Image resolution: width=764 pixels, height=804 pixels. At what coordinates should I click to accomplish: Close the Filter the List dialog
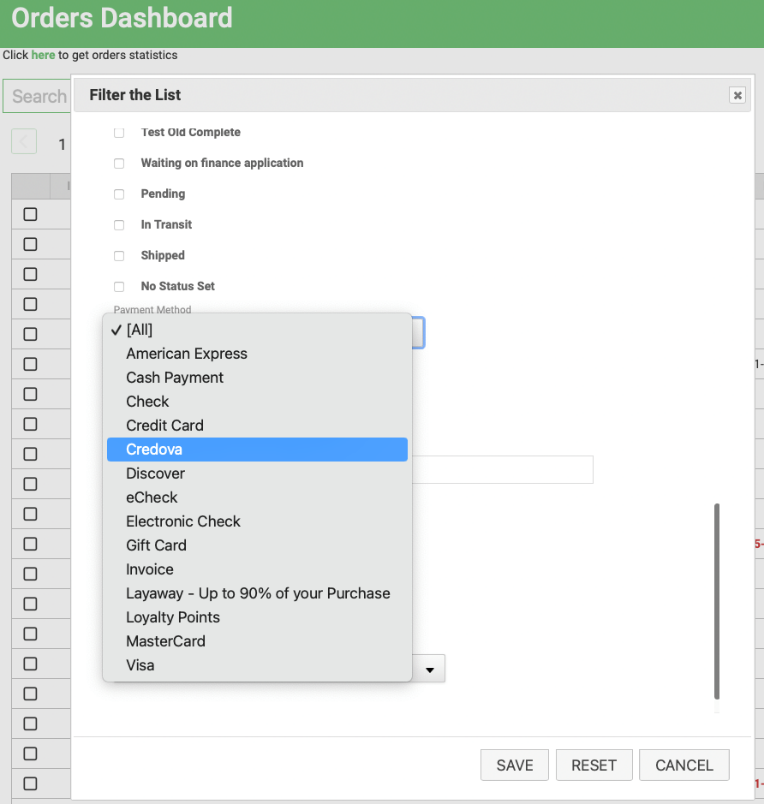pyautogui.click(x=737, y=95)
